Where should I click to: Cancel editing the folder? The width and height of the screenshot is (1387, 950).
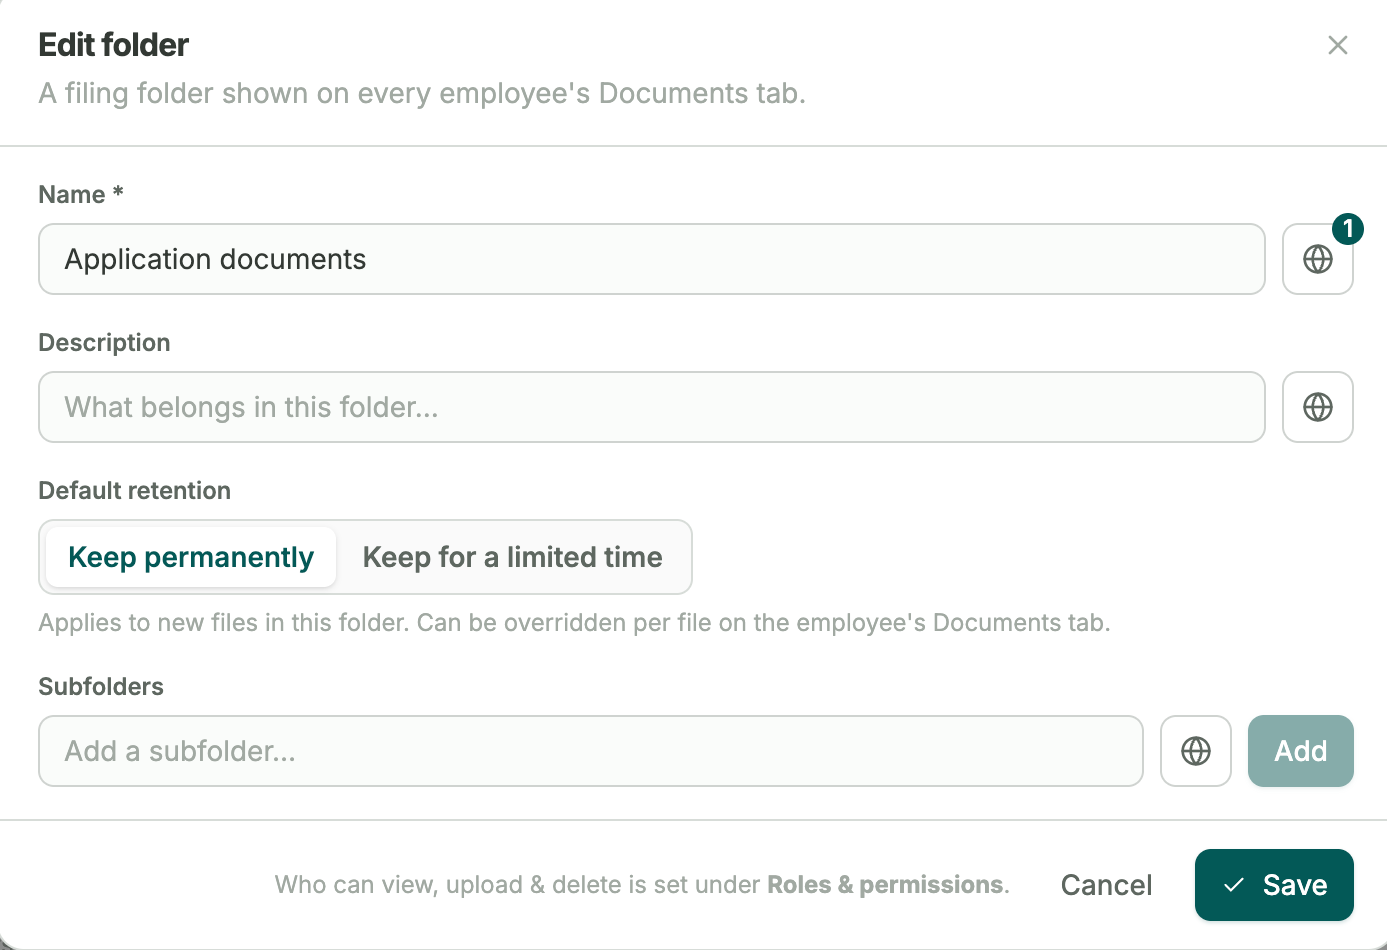point(1106,885)
